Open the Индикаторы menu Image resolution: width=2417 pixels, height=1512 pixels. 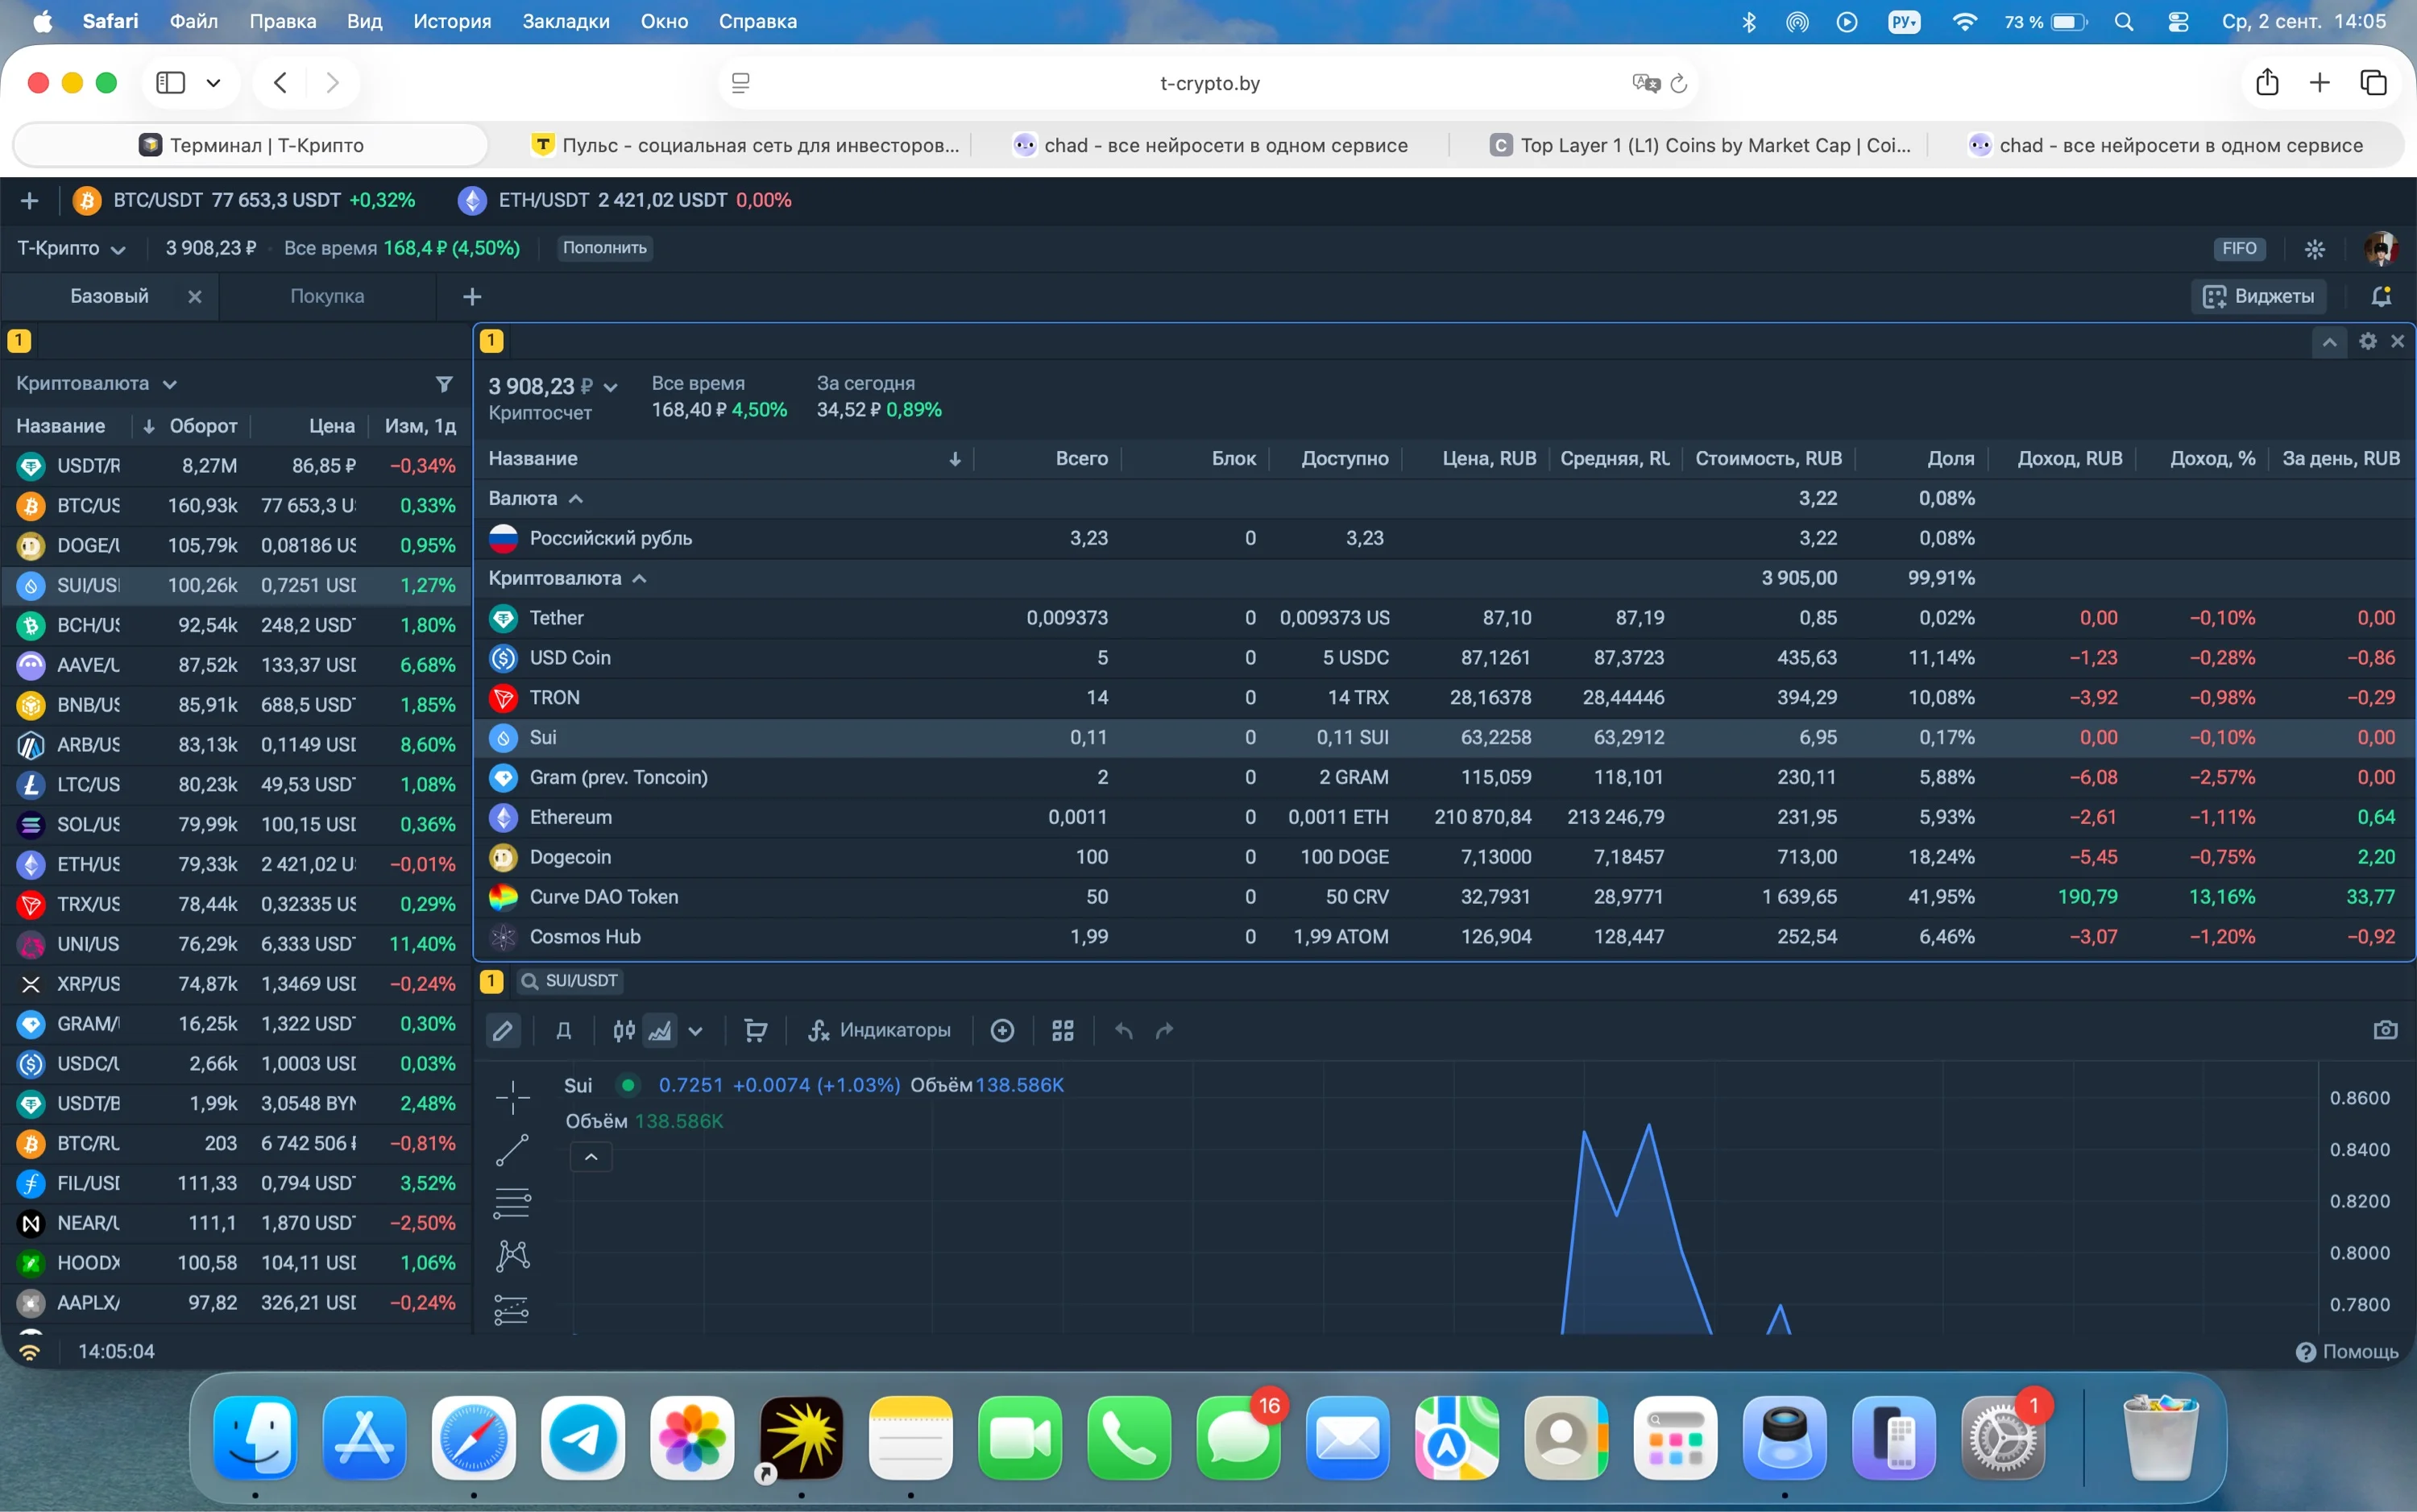click(x=879, y=1030)
